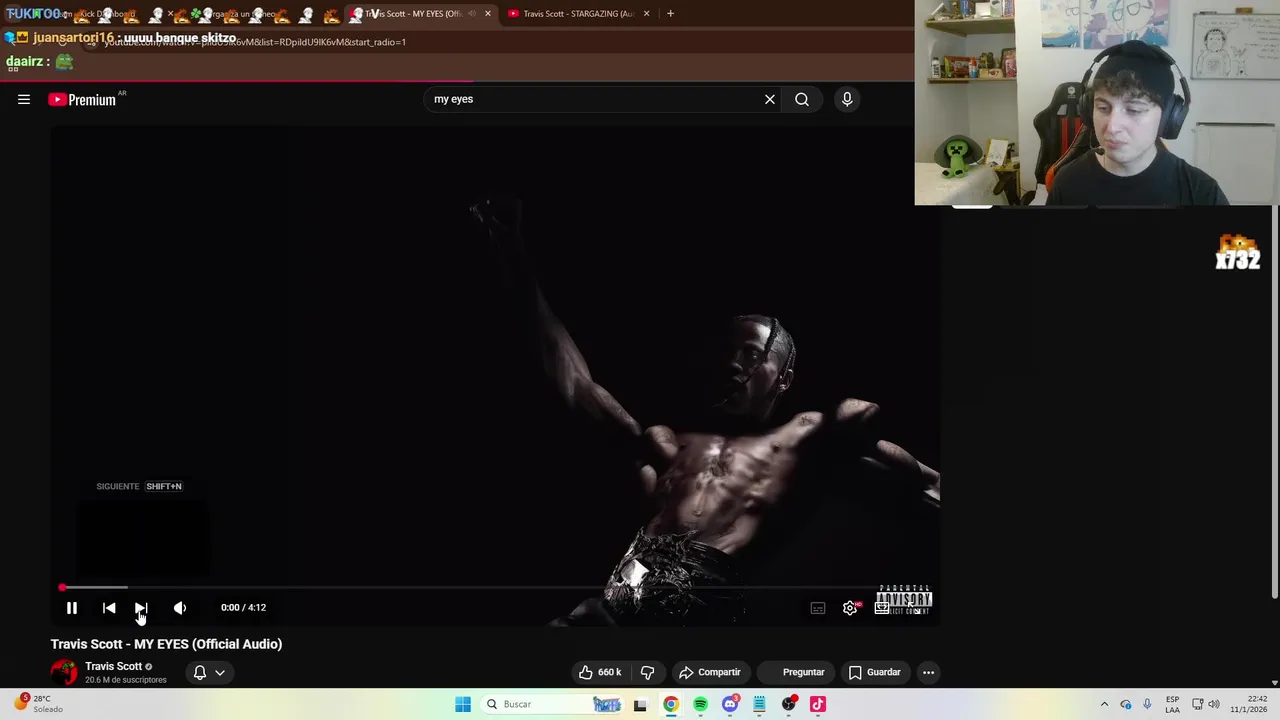Open TikTok from the taskbar

tap(818, 704)
